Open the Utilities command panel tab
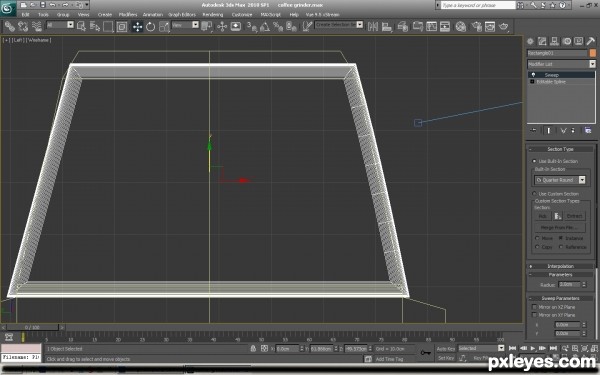This screenshot has height=375, width=600. point(590,41)
